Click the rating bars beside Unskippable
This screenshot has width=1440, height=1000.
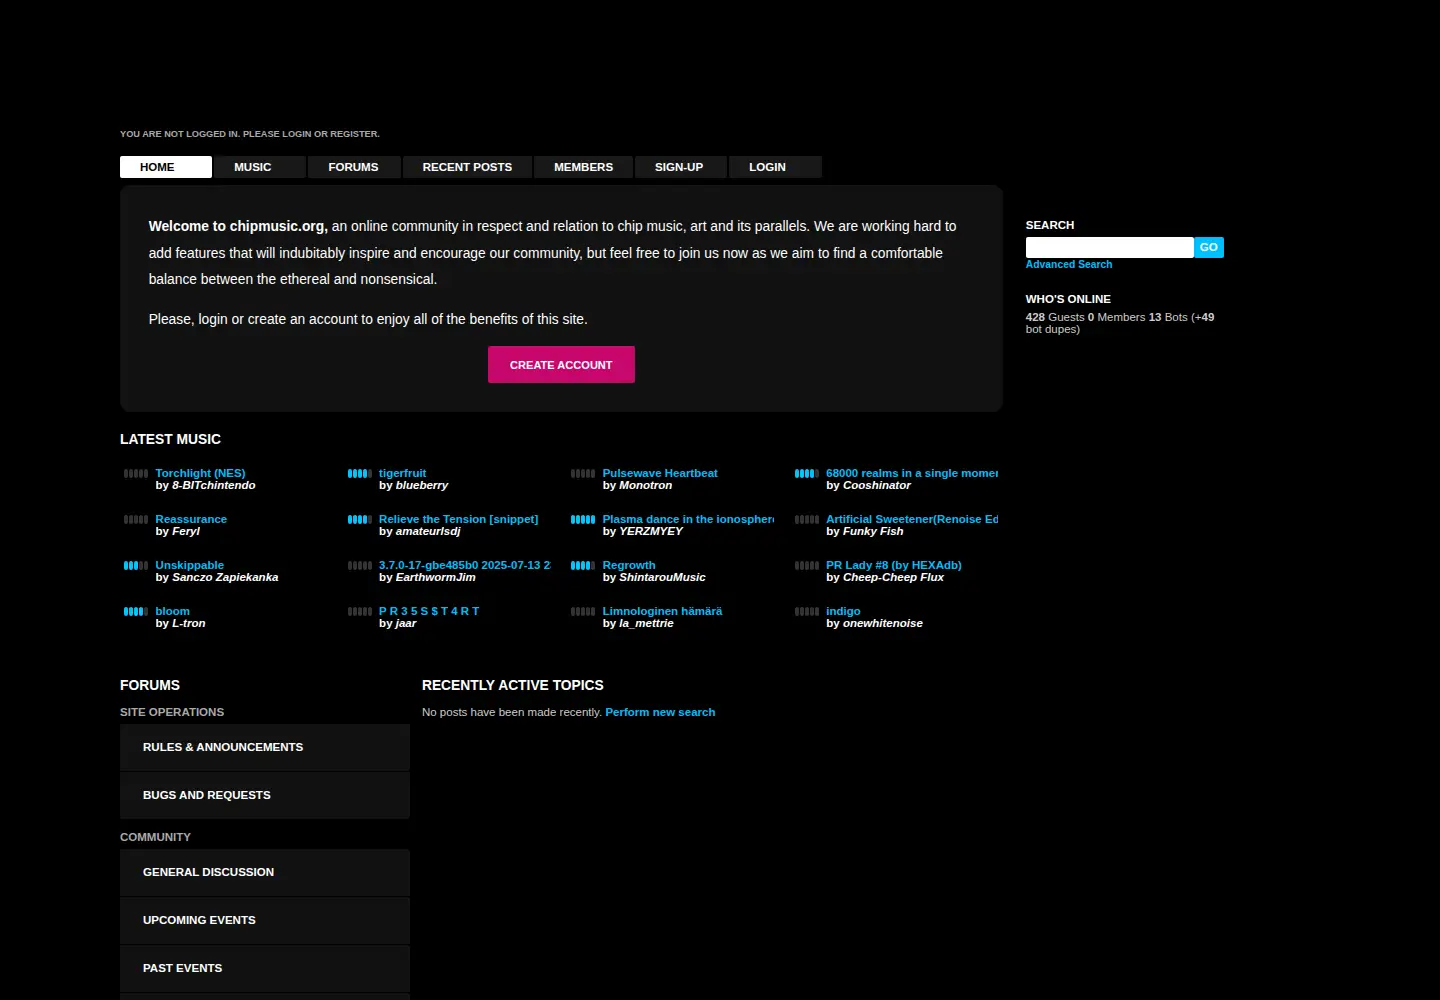(x=136, y=566)
